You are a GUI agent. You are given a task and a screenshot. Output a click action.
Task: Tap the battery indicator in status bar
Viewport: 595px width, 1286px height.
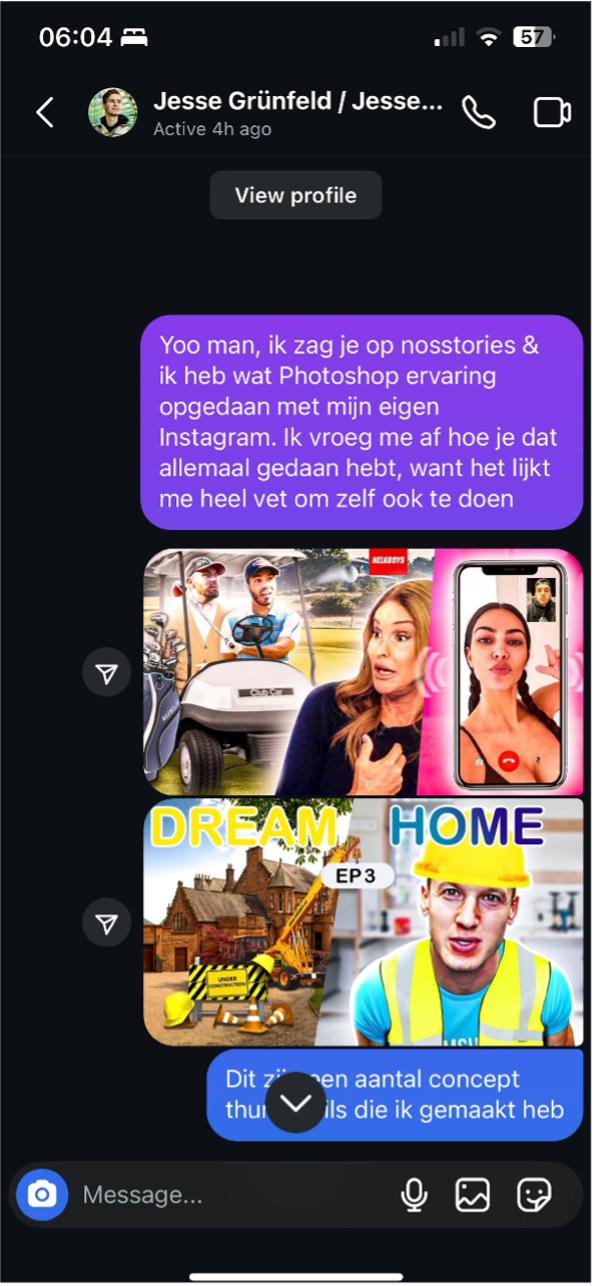pos(533,38)
